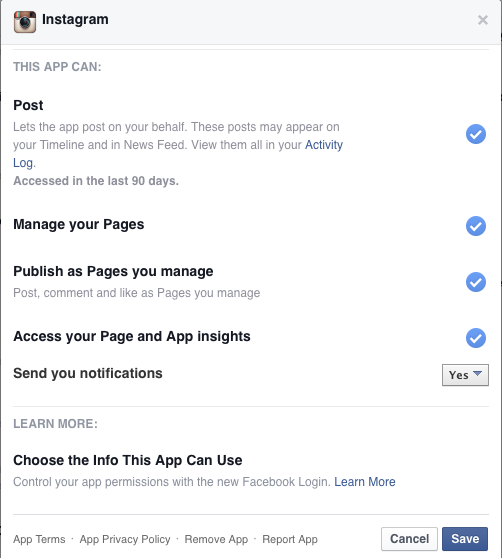502x558 pixels.
Task: Click the Remove App link
Action: [x=216, y=539]
